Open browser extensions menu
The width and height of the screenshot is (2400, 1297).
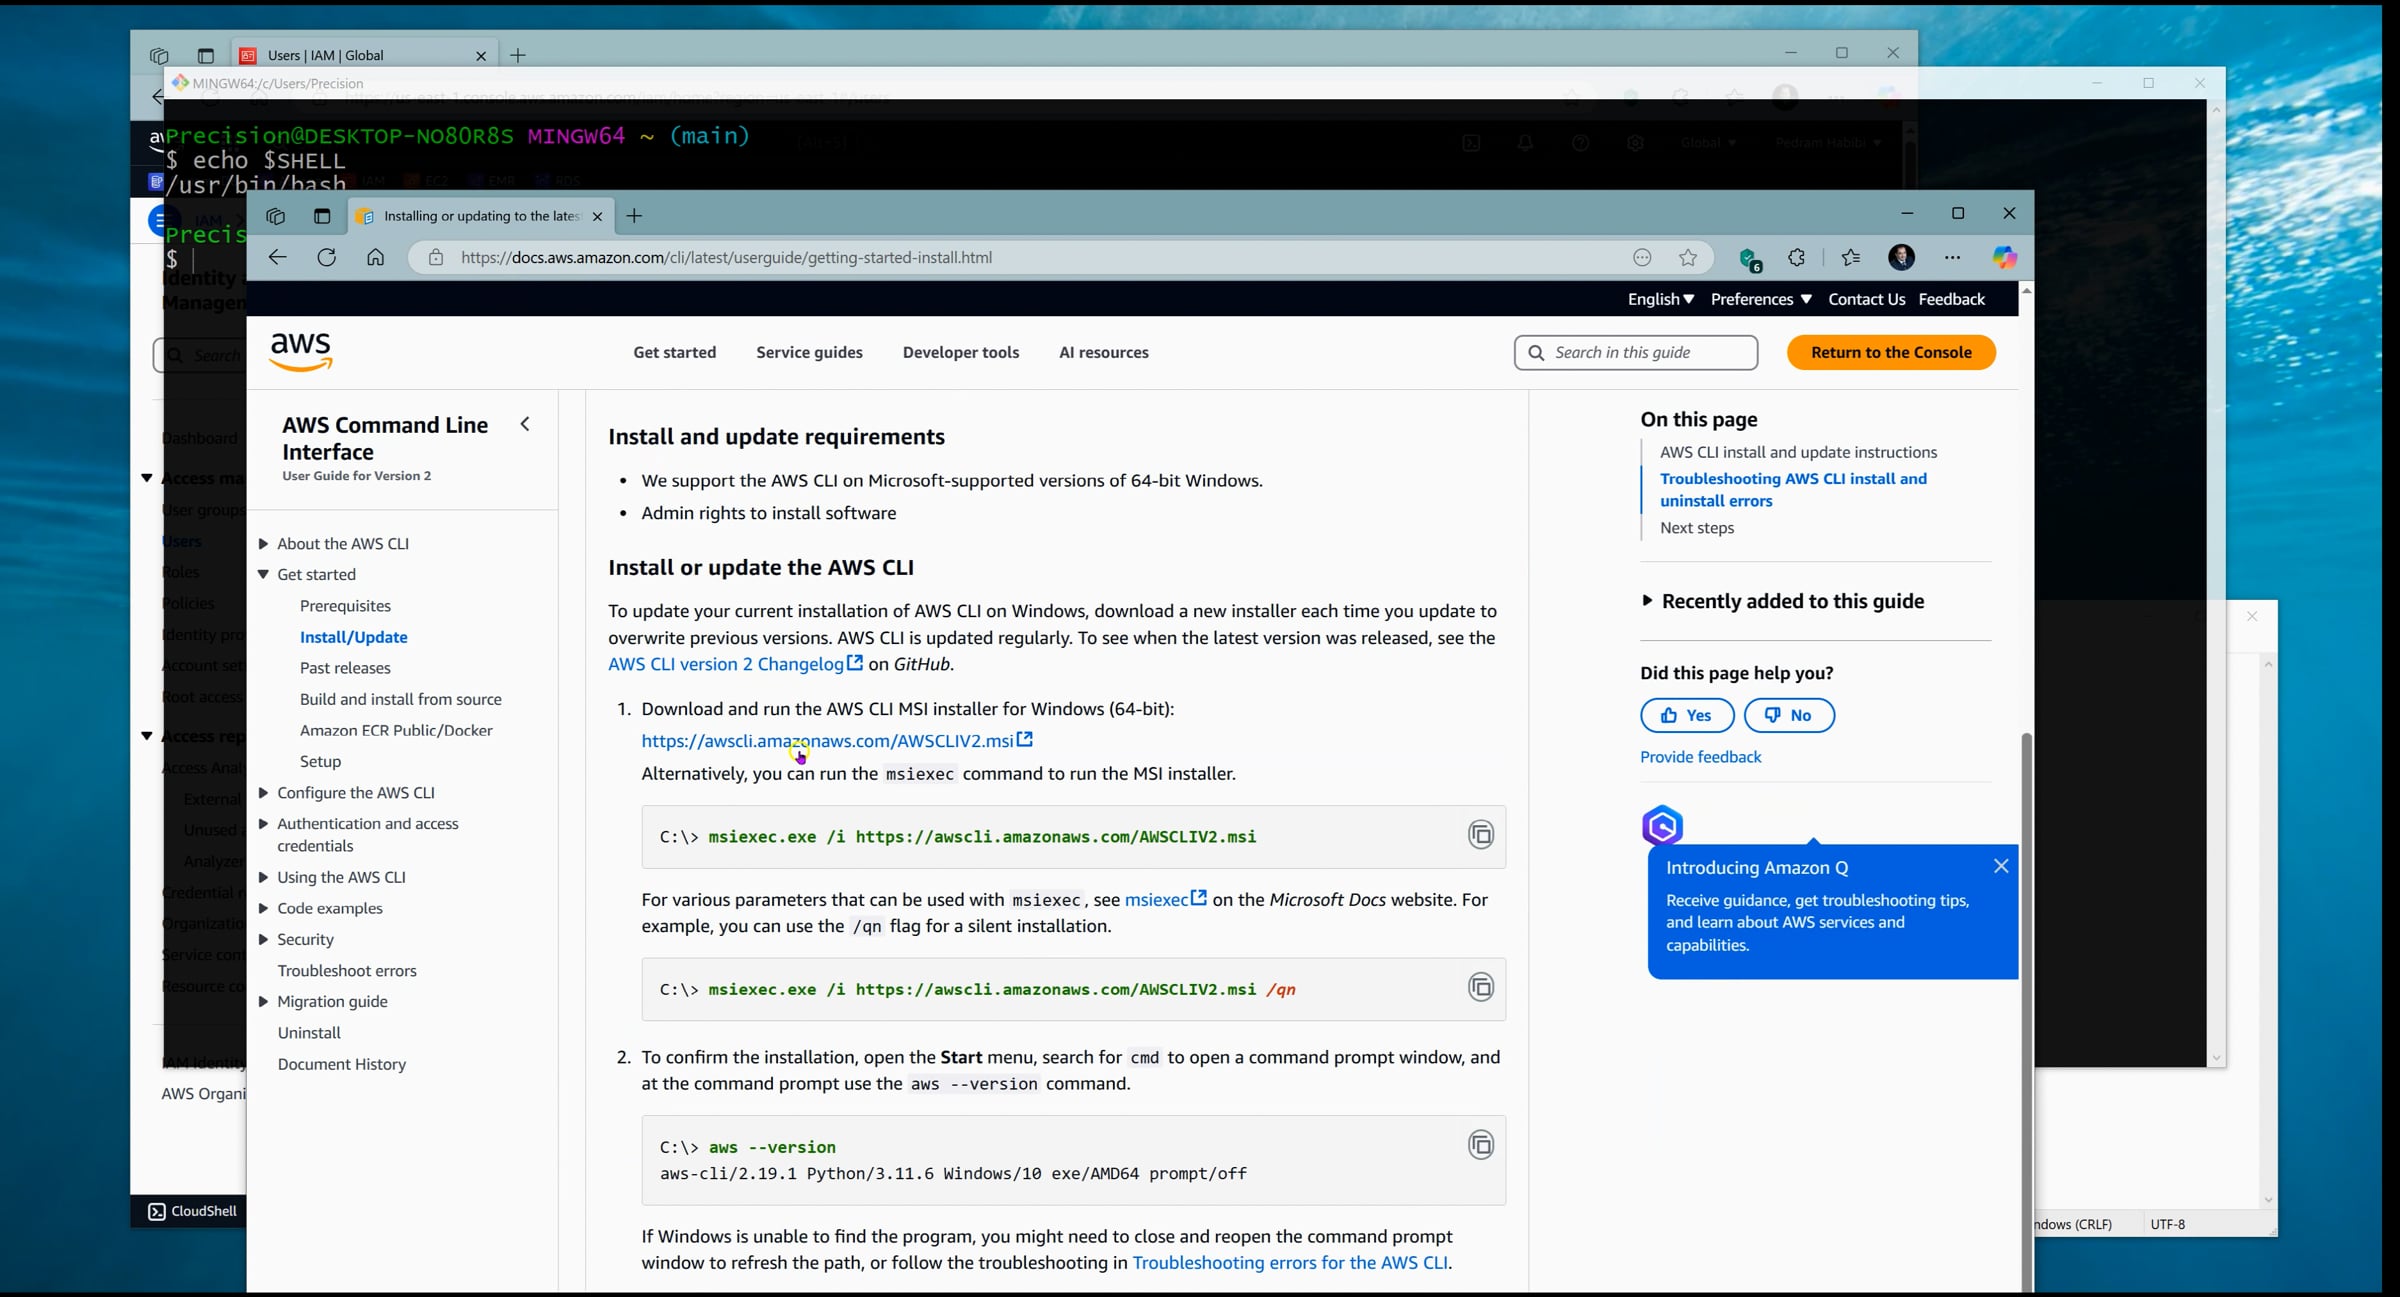[1796, 257]
